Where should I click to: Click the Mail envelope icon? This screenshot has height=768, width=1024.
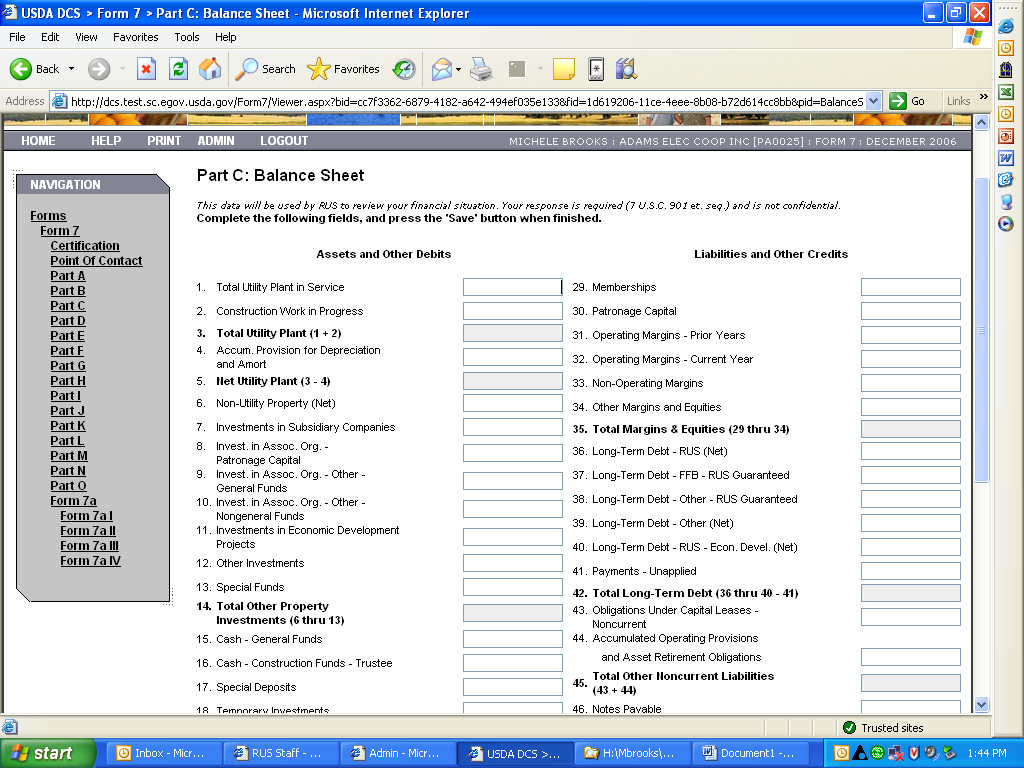(441, 69)
